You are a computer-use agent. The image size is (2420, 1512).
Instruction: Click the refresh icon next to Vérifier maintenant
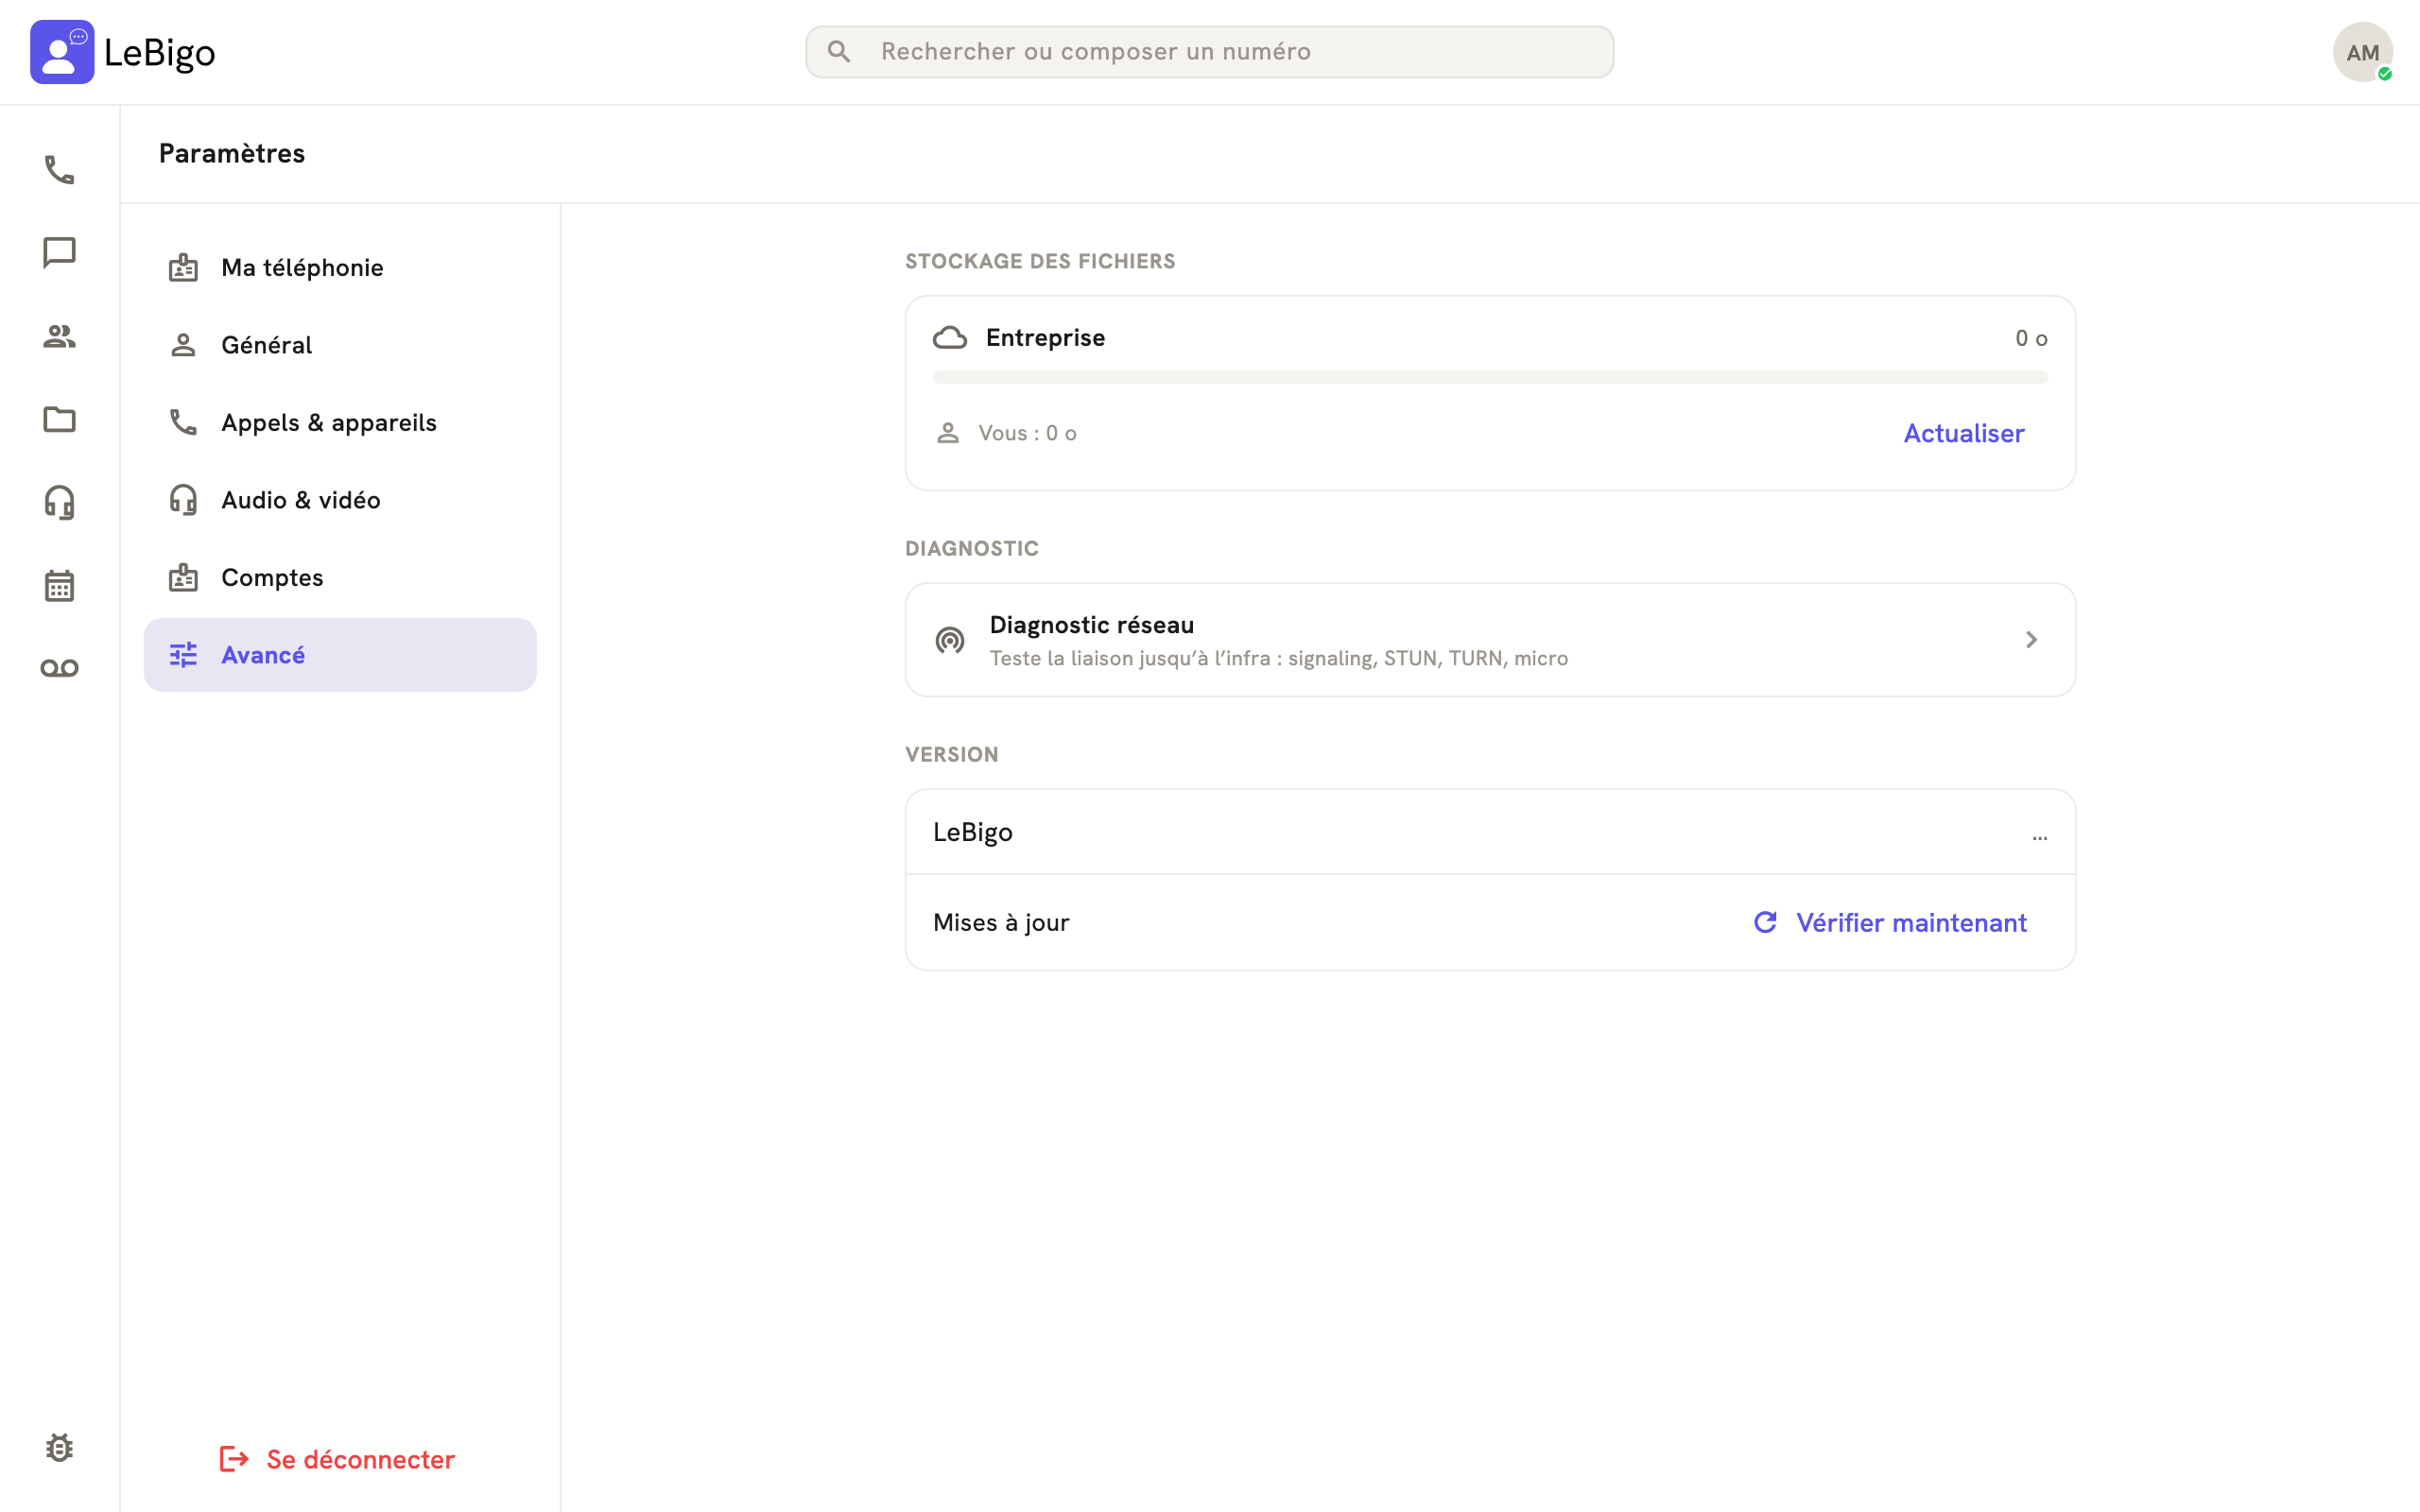[x=1765, y=922]
